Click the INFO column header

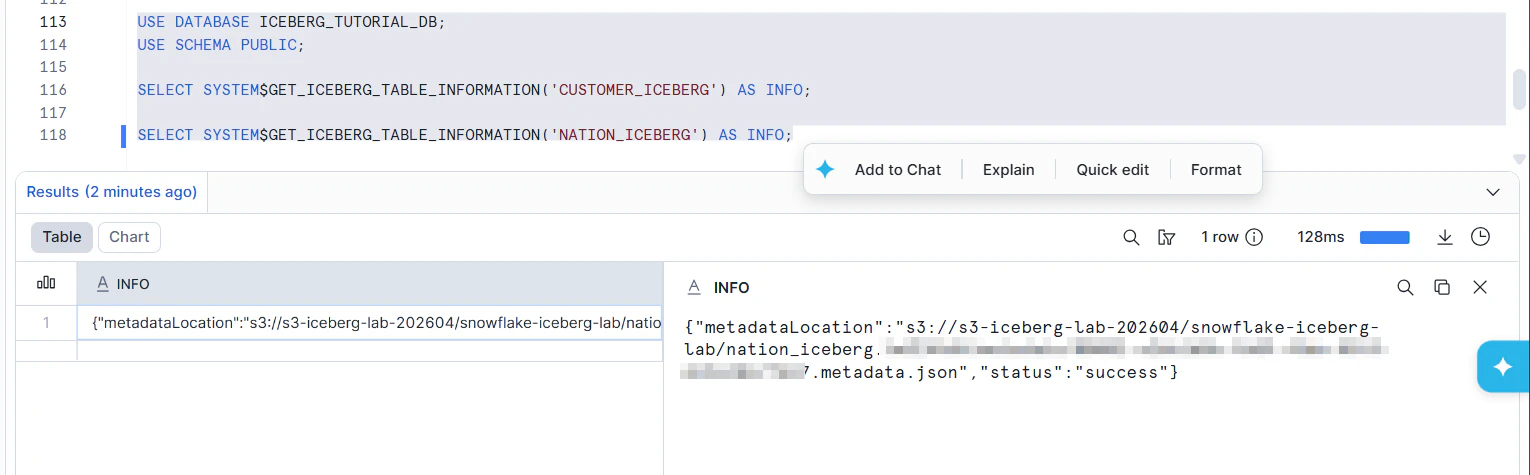pos(133,284)
